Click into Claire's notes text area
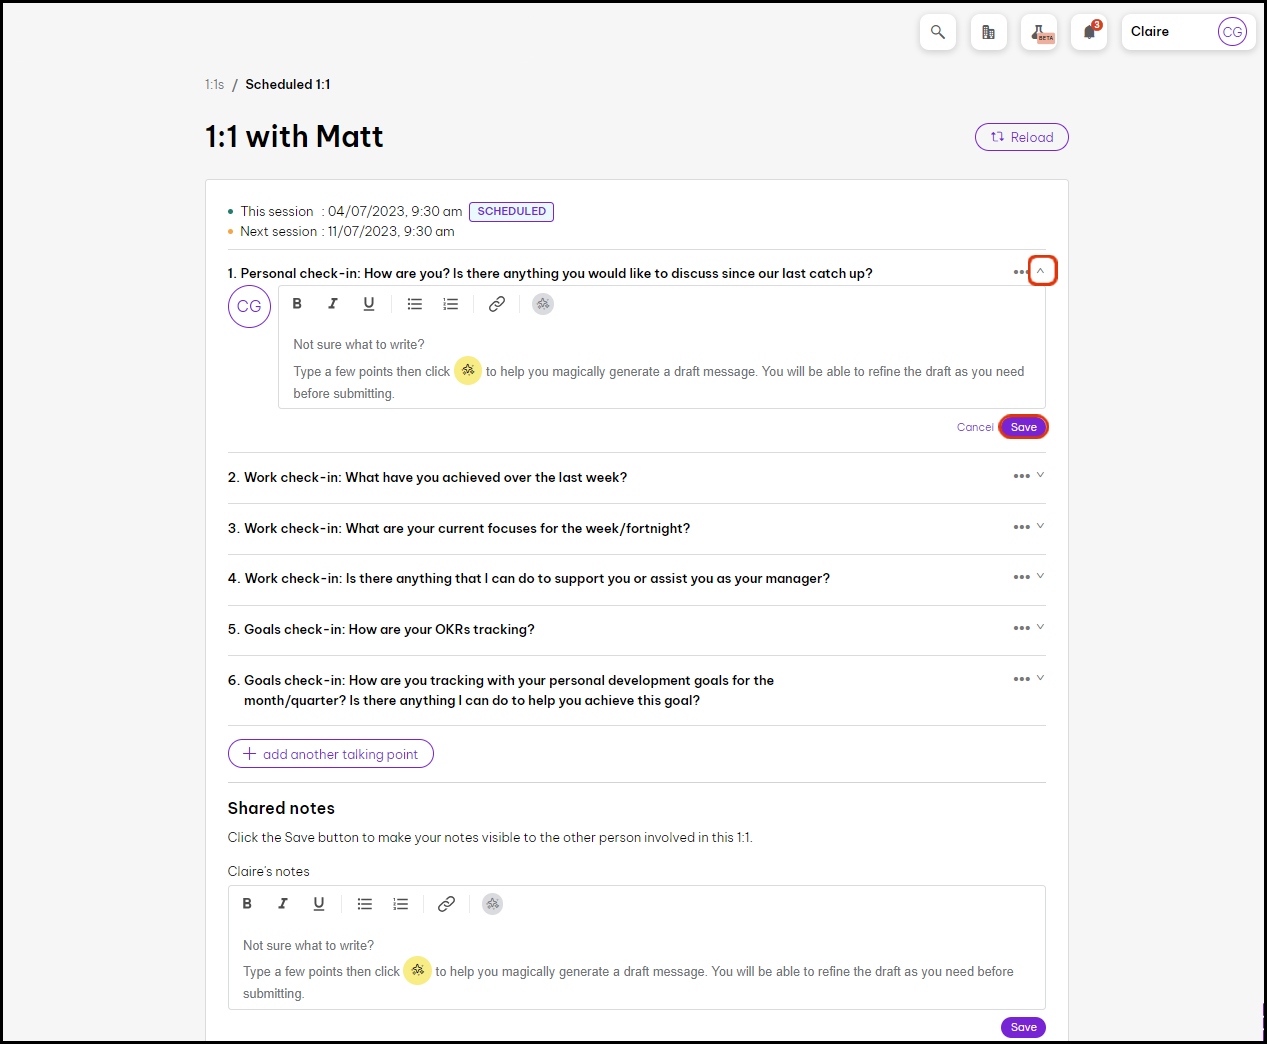 [x=636, y=970]
